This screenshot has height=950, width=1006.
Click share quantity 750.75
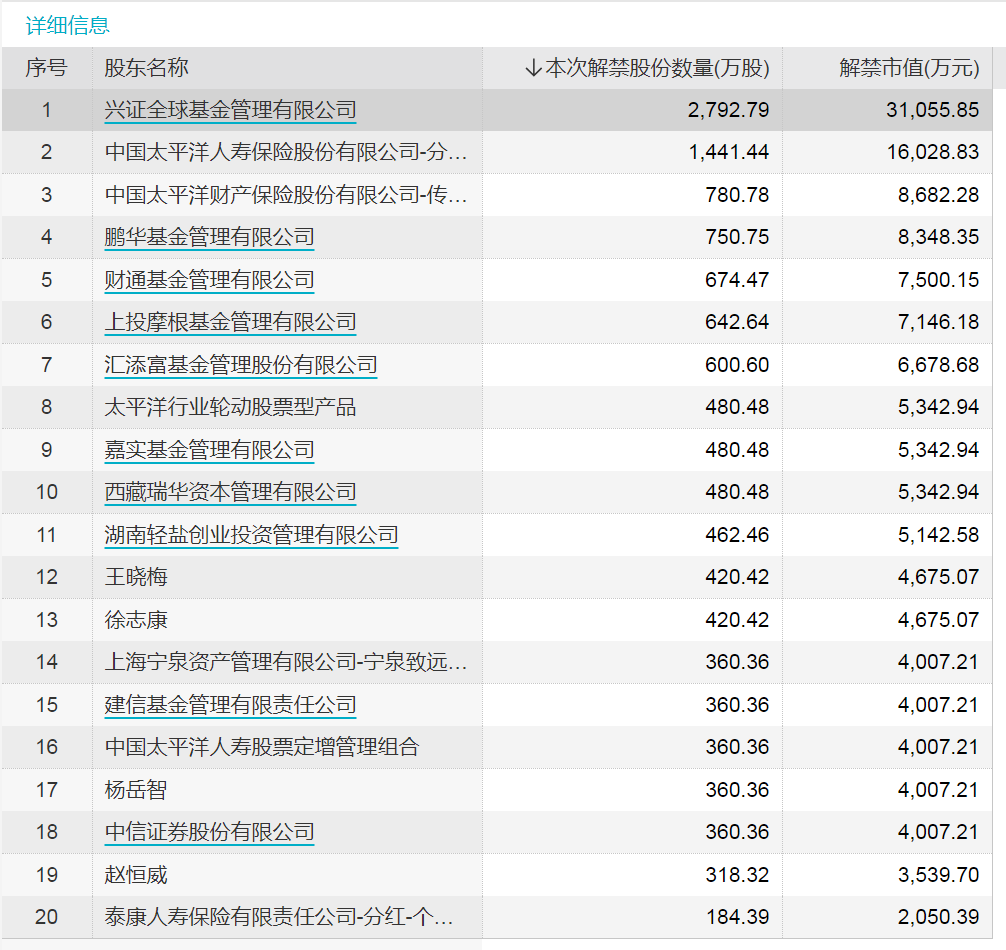coord(737,237)
